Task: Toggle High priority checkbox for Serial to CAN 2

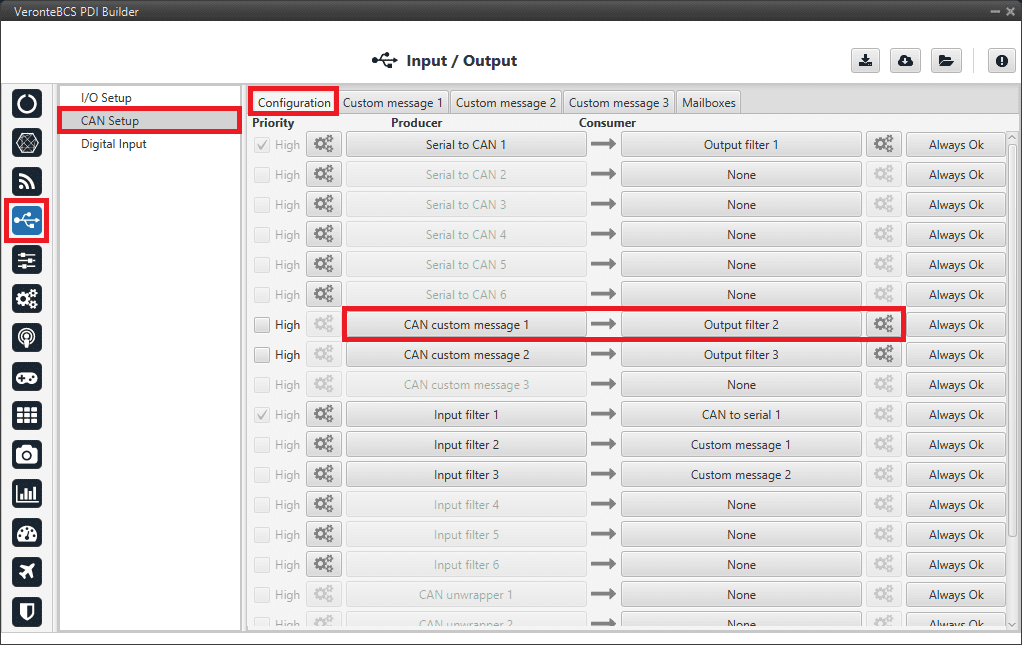Action: (262, 175)
